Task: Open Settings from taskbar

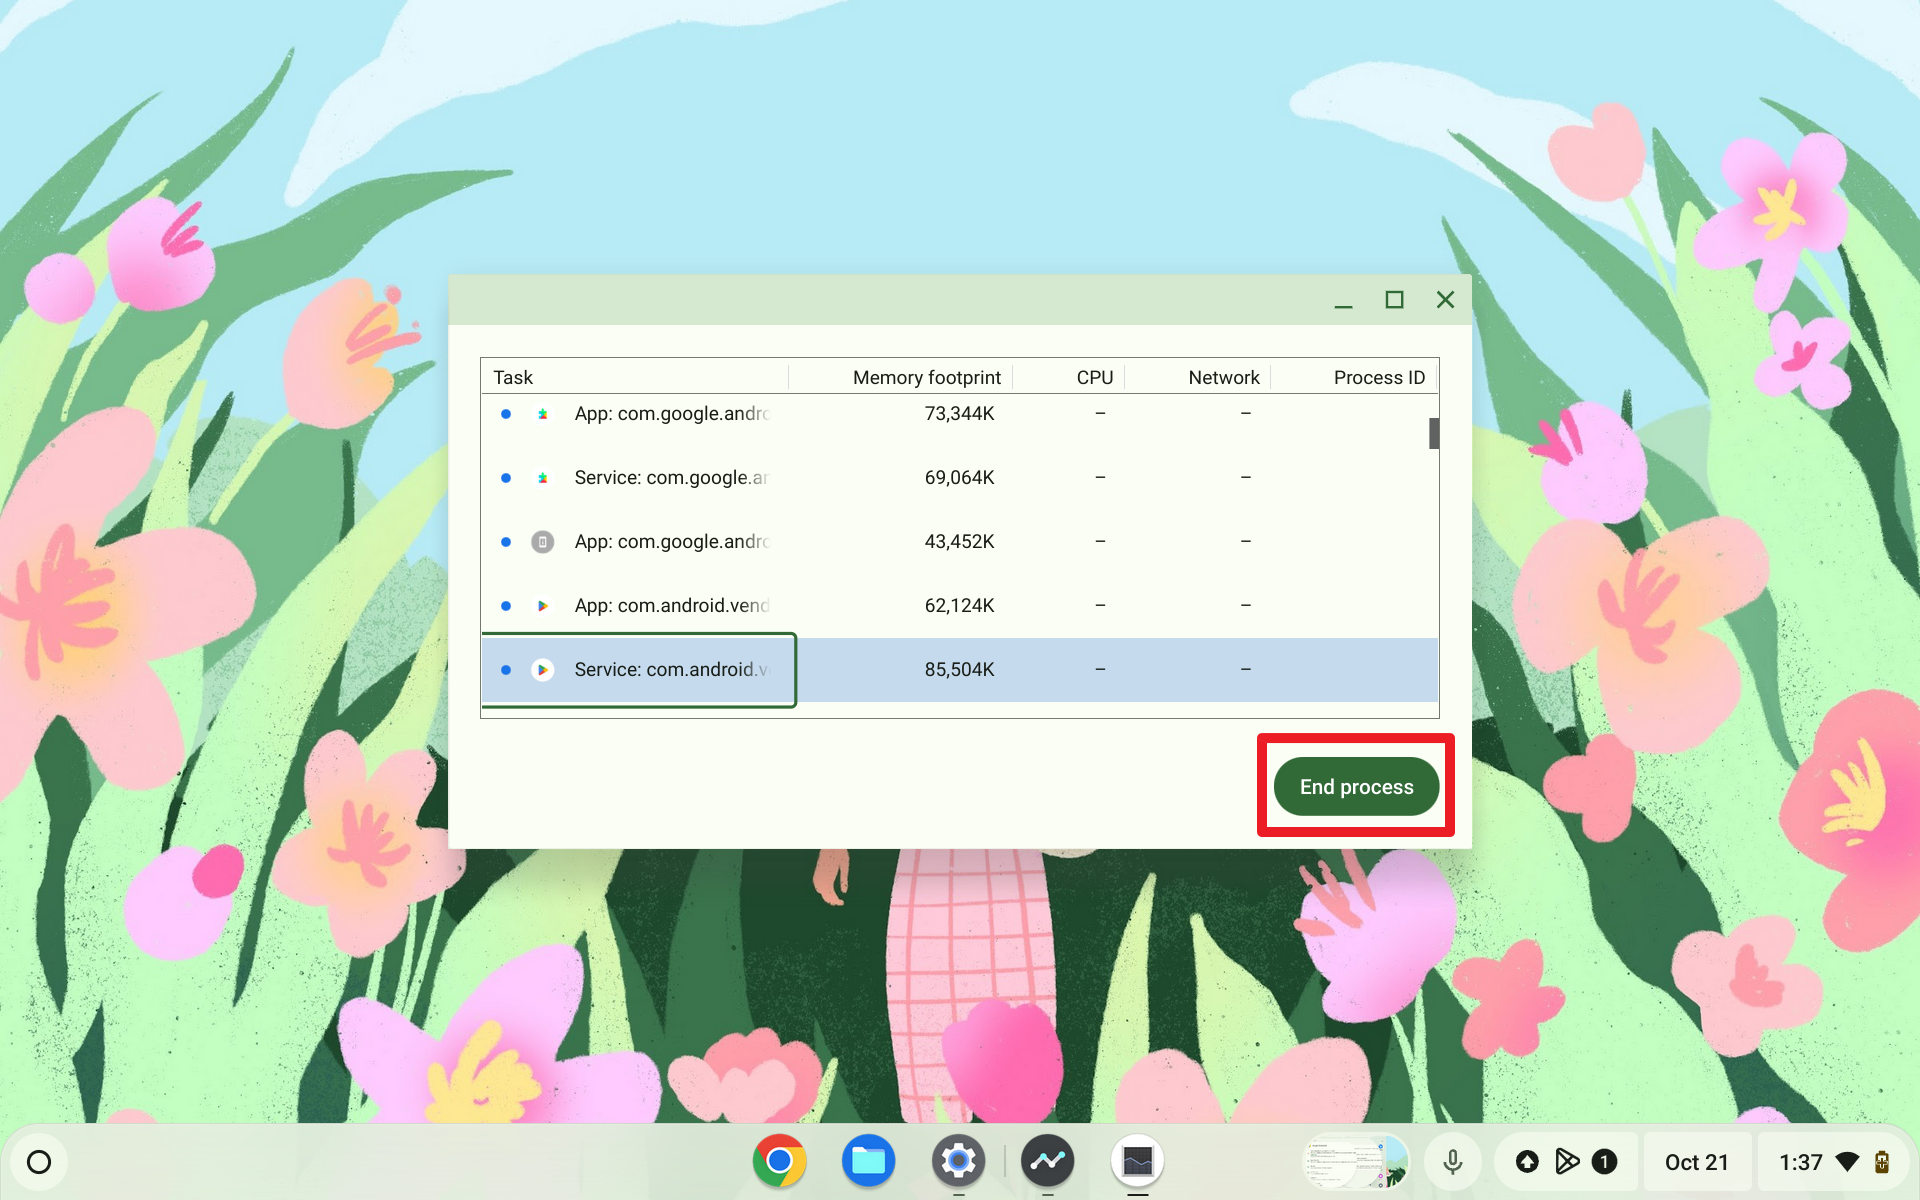Action: pos(957,1161)
